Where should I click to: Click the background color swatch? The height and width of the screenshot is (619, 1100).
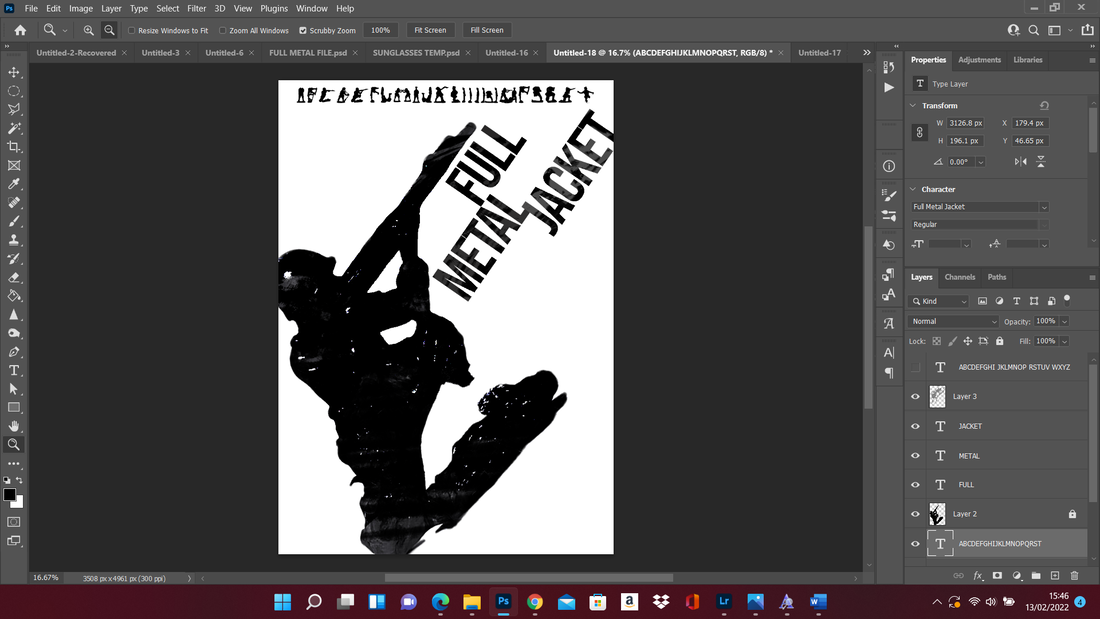[x=19, y=503]
